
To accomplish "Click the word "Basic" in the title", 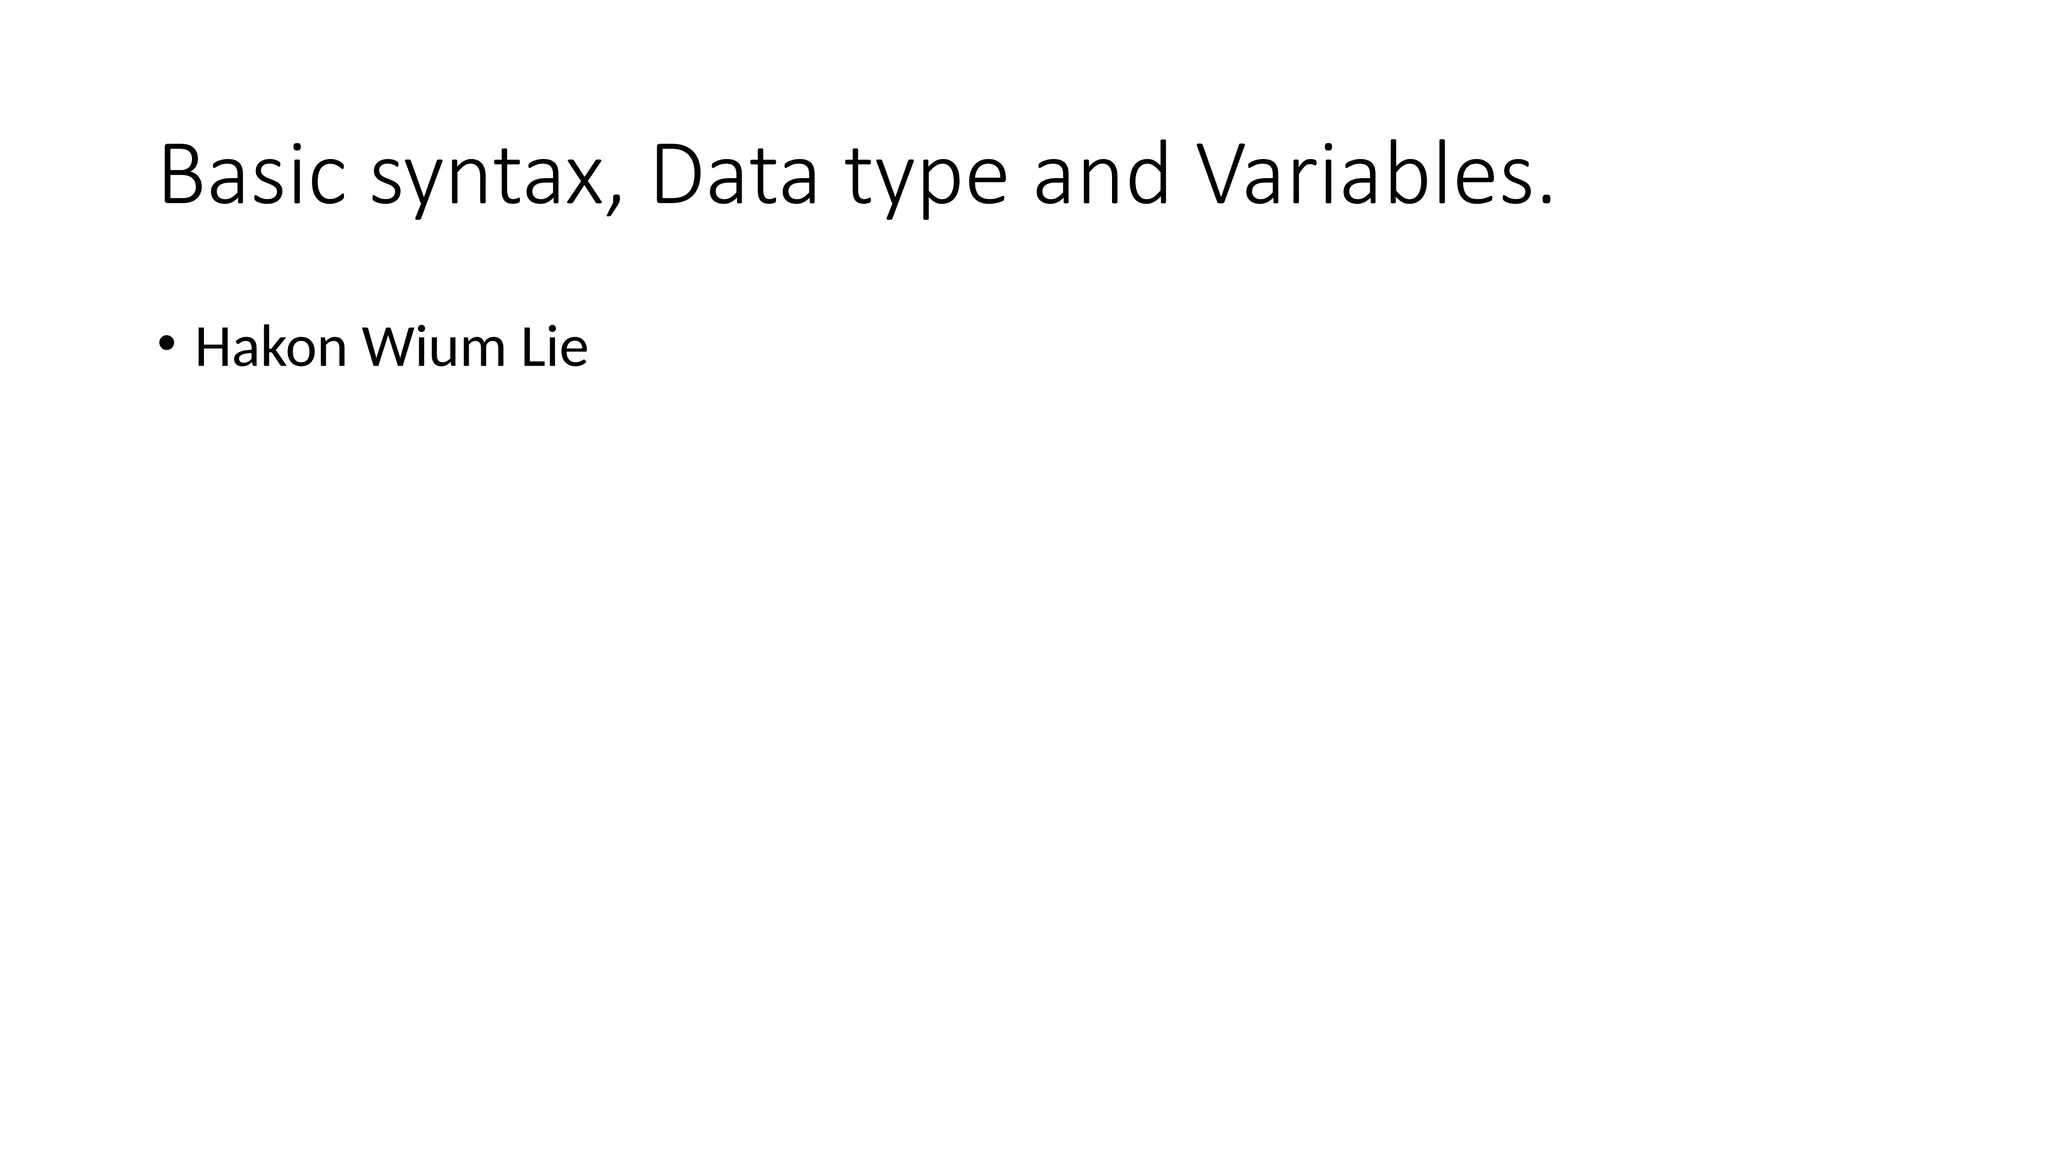I will (x=252, y=176).
